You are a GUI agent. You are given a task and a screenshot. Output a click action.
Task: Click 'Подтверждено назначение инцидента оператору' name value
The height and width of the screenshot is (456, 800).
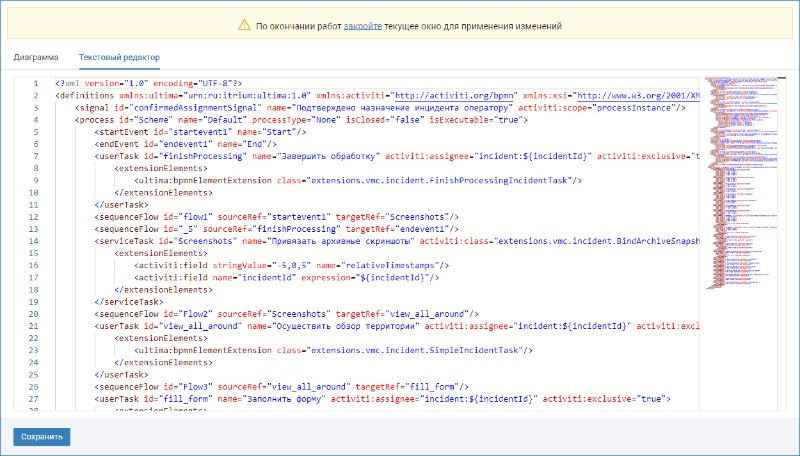(x=403, y=108)
